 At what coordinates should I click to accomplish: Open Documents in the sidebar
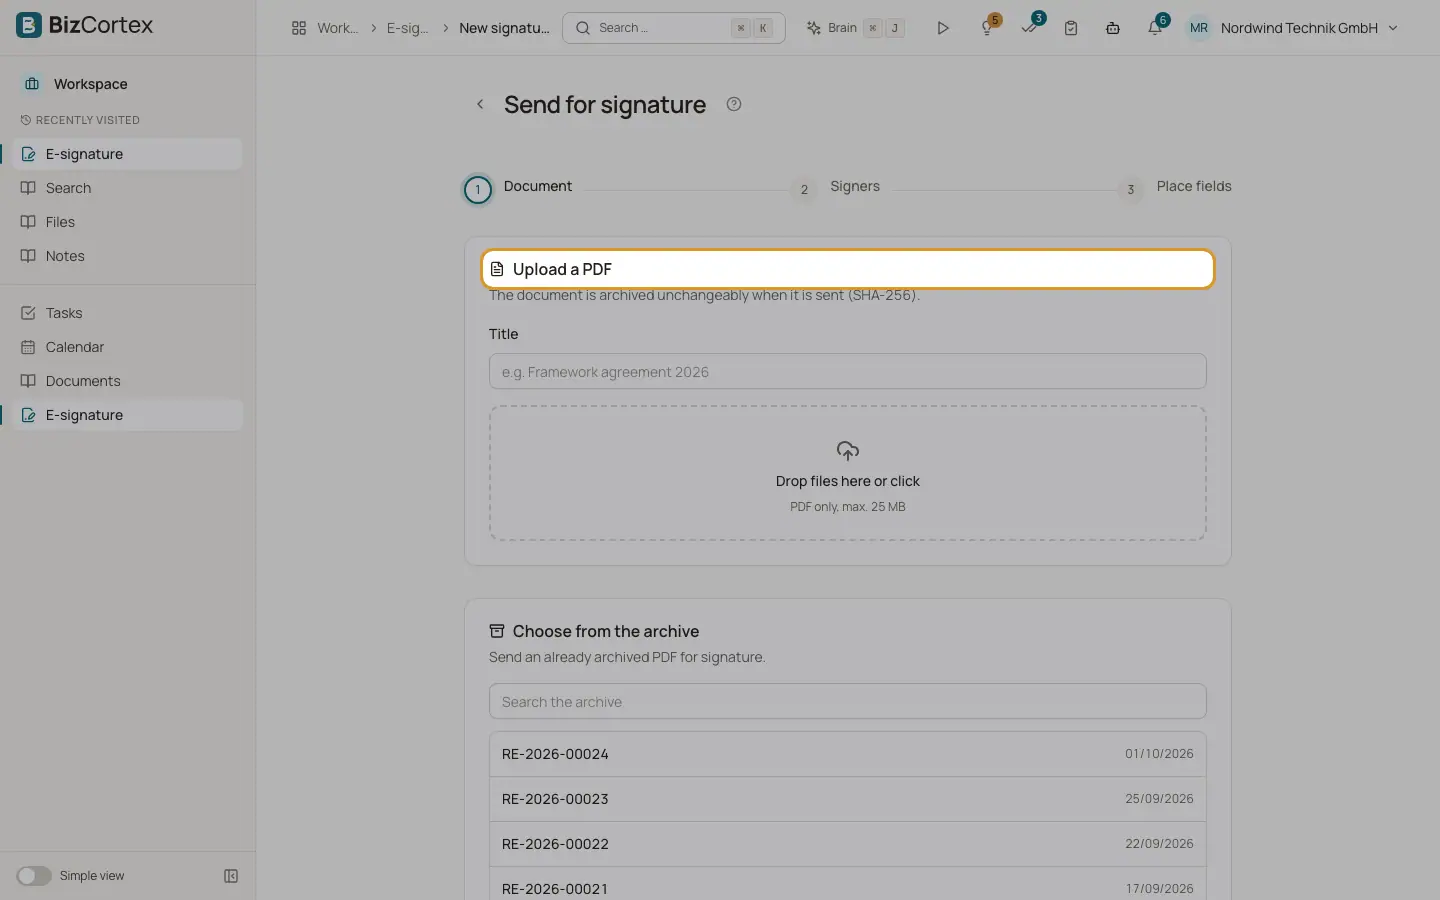coord(128,381)
